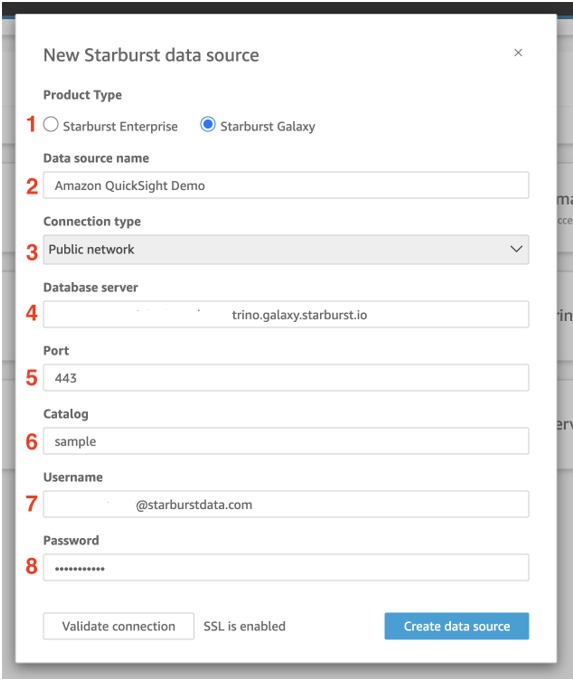Click the red number 3 annotation marker
The height and width of the screenshot is (681, 573).
click(32, 252)
